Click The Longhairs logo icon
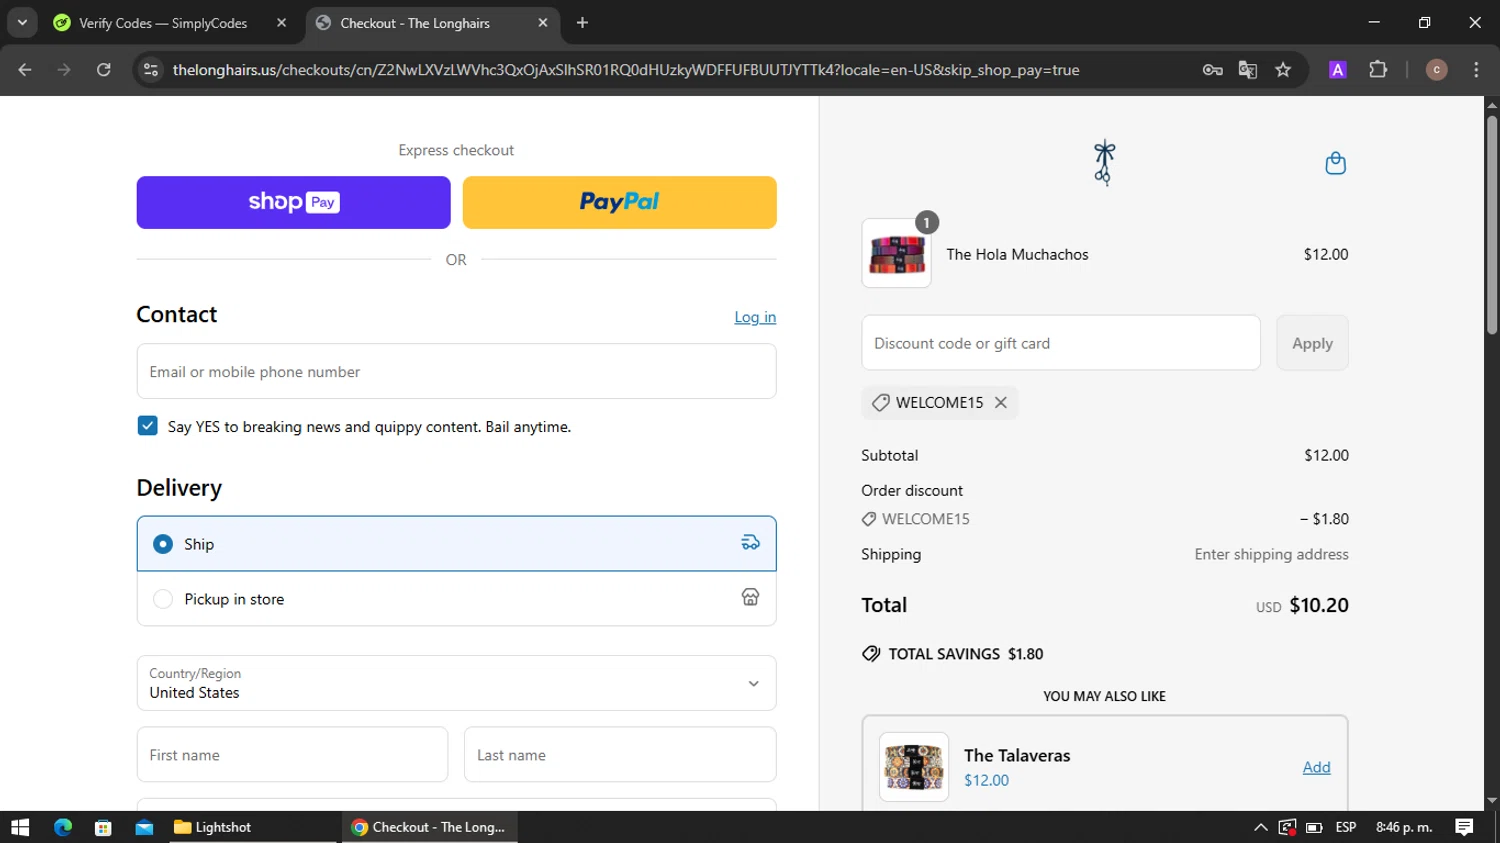The height and width of the screenshot is (843, 1500). (1104, 163)
